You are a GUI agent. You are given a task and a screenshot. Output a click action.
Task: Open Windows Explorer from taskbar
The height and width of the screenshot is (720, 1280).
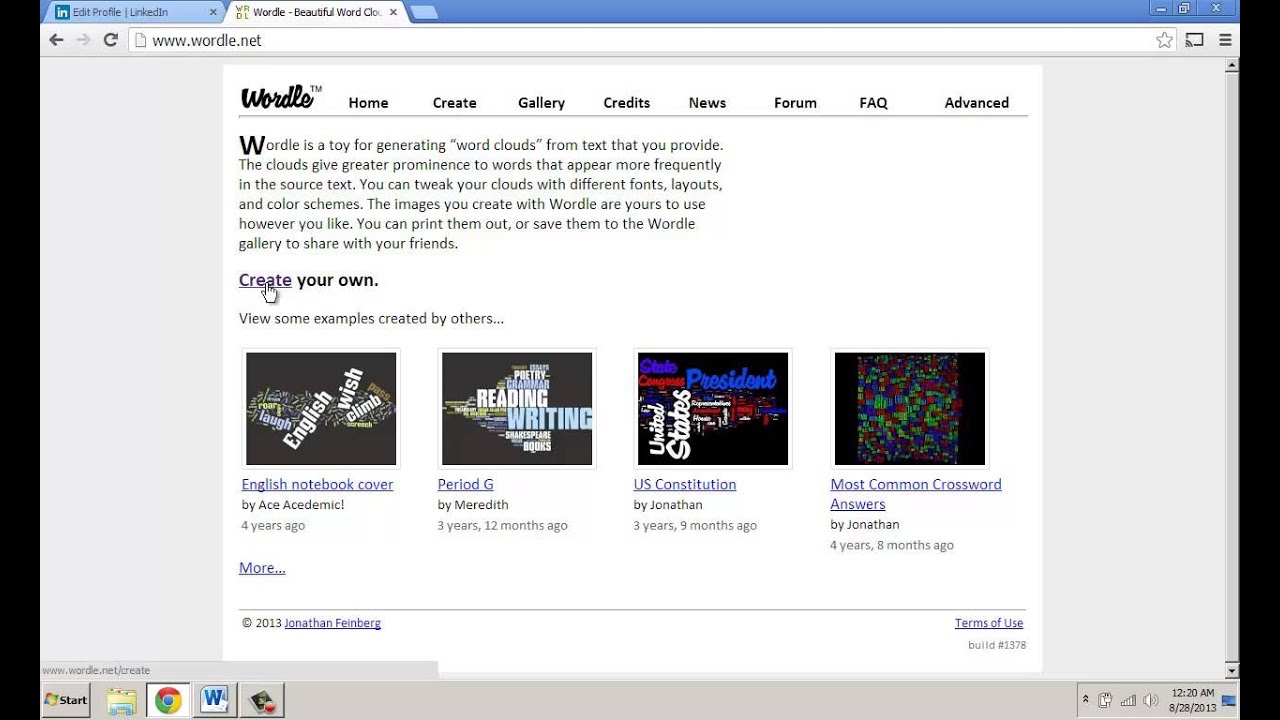pyautogui.click(x=121, y=700)
